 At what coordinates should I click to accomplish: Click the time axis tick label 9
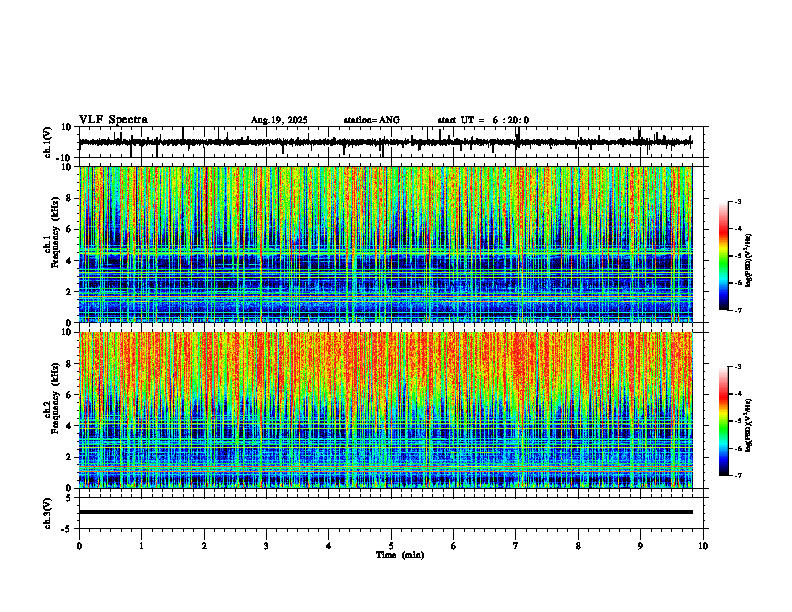pos(640,546)
